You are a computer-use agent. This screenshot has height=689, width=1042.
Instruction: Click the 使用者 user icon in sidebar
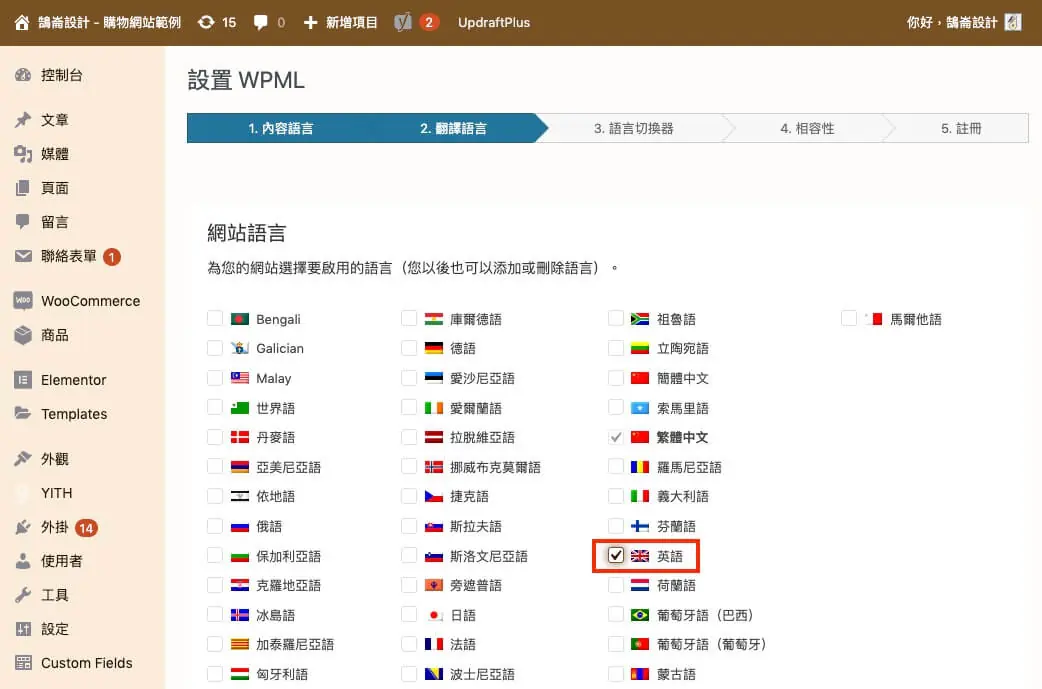[23, 561]
